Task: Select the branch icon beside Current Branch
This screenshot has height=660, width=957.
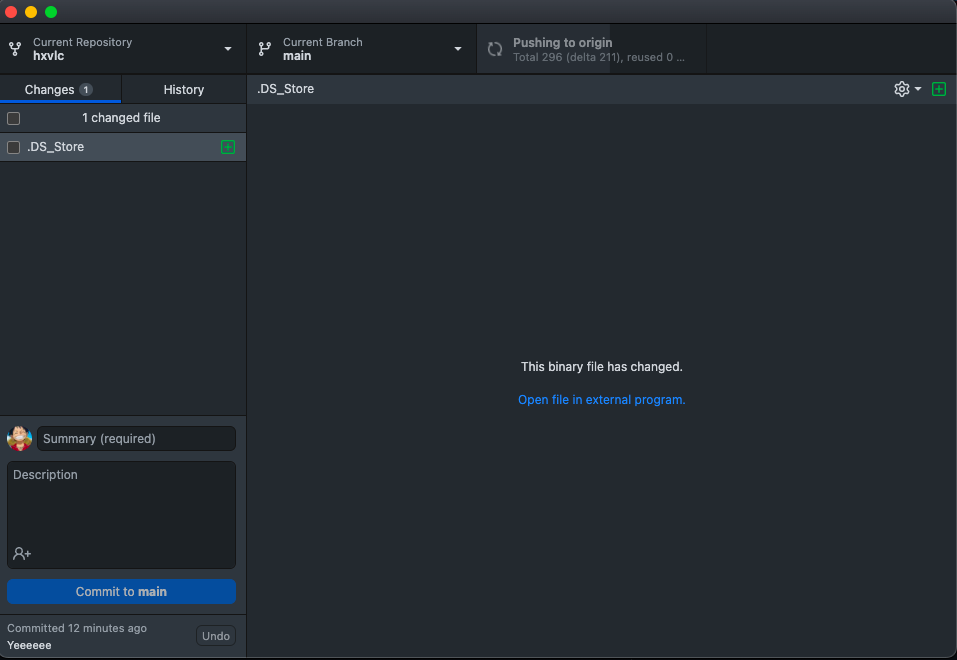Action: tap(264, 48)
